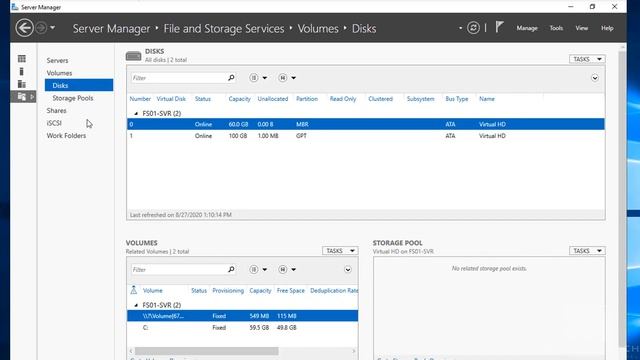Click the forward navigation arrow
Viewport: 640px width, 360px height.
click(x=41, y=28)
